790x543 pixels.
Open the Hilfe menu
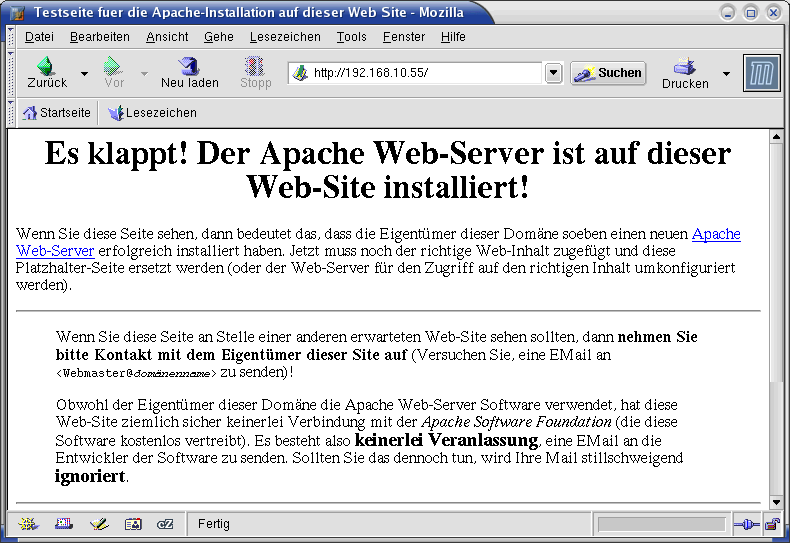pyautogui.click(x=453, y=37)
